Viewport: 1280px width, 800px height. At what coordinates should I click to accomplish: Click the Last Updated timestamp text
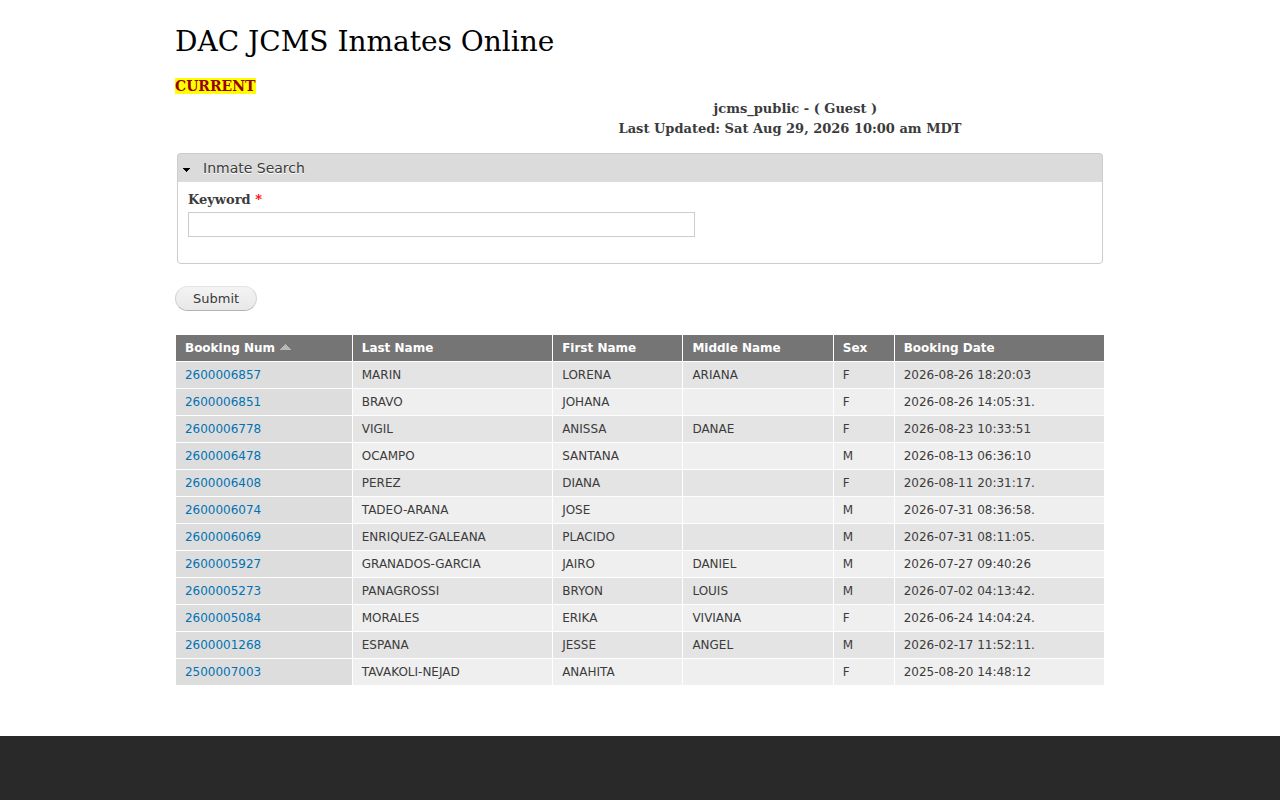[790, 128]
